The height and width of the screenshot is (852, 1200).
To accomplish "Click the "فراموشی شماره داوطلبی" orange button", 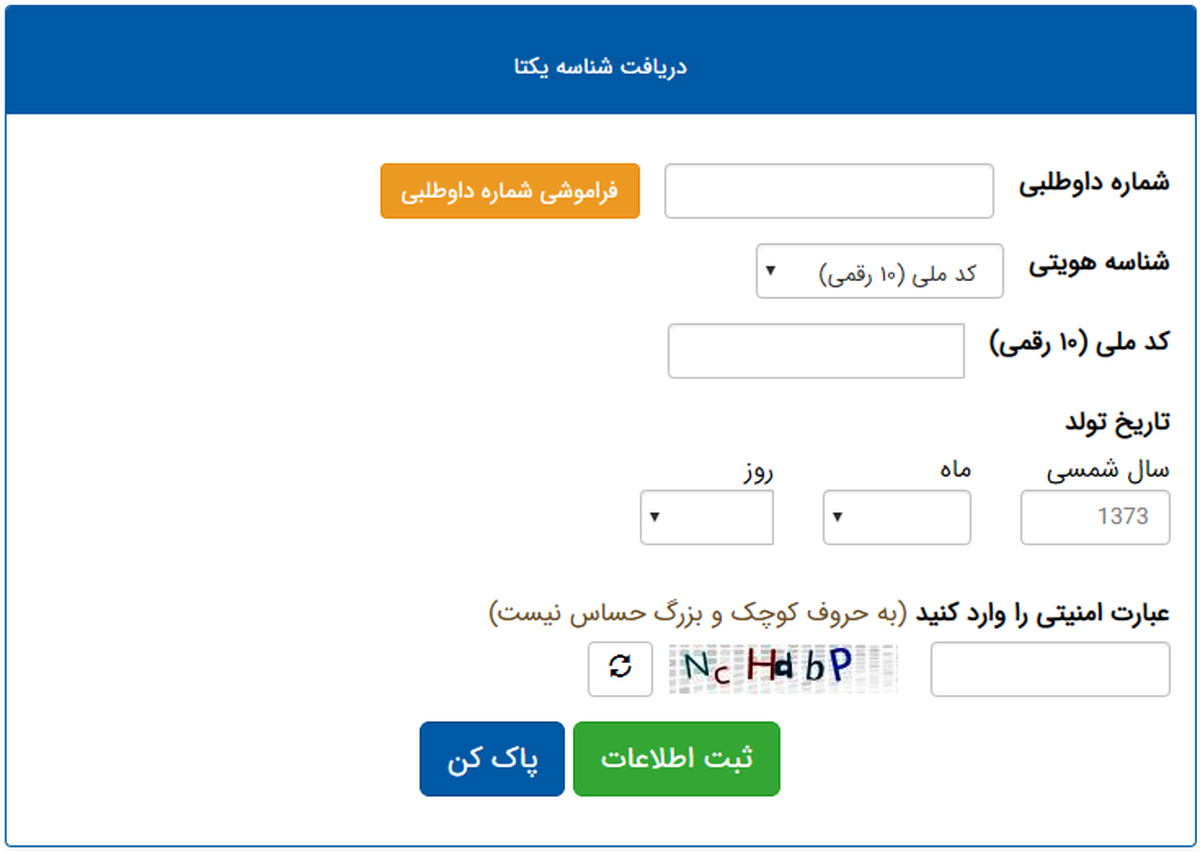I will click(510, 191).
